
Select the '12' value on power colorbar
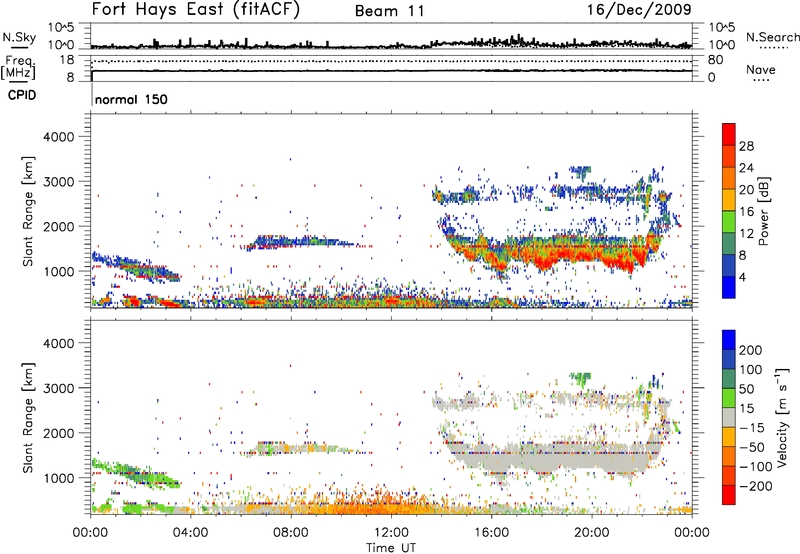(746, 234)
